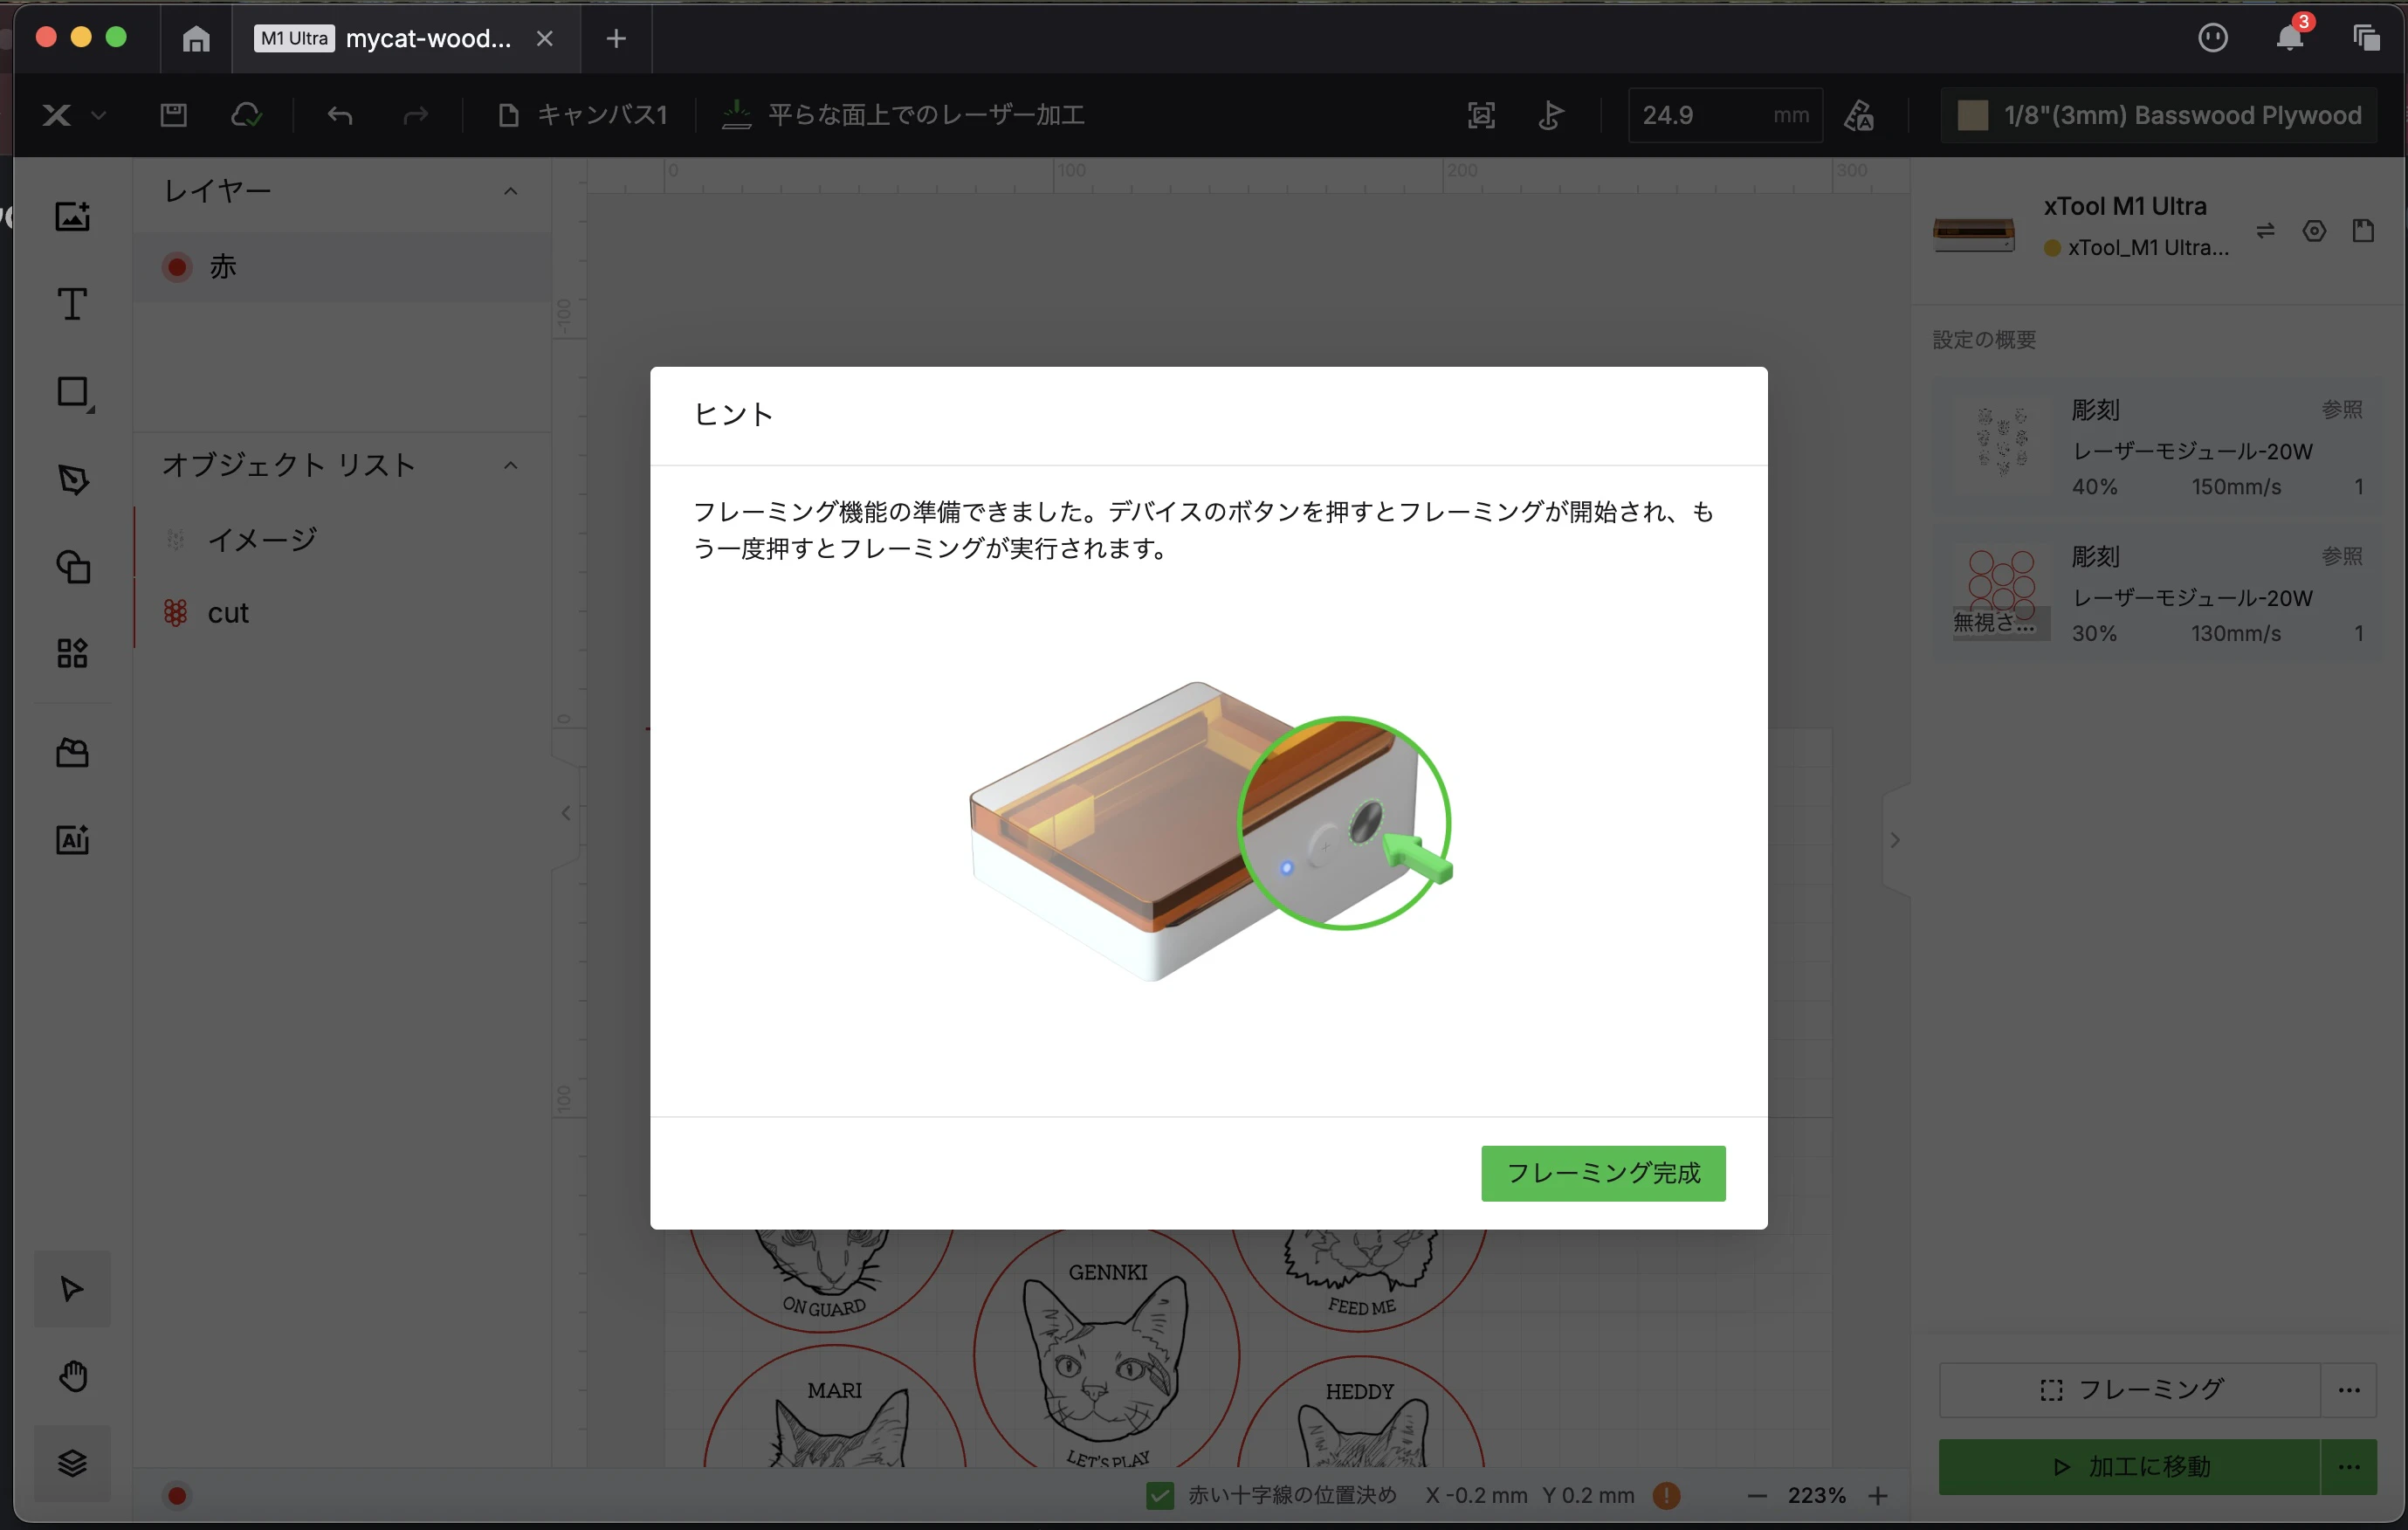The image size is (2408, 1530).
Task: Select the cut object
Action: pos(342,613)
